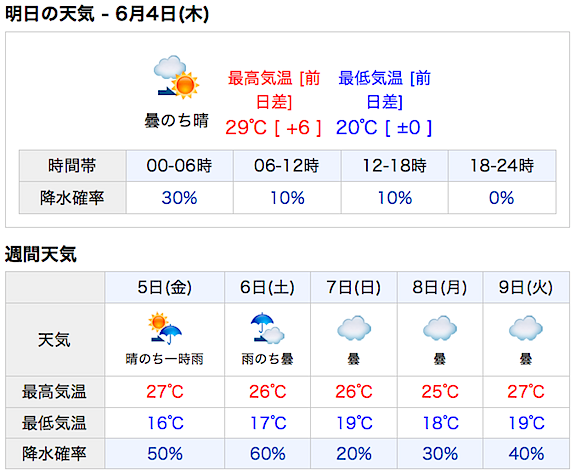The width and height of the screenshot is (576, 476).
Task: Click the 16℃ low temperature on 5日(金)
Action: [165, 423]
